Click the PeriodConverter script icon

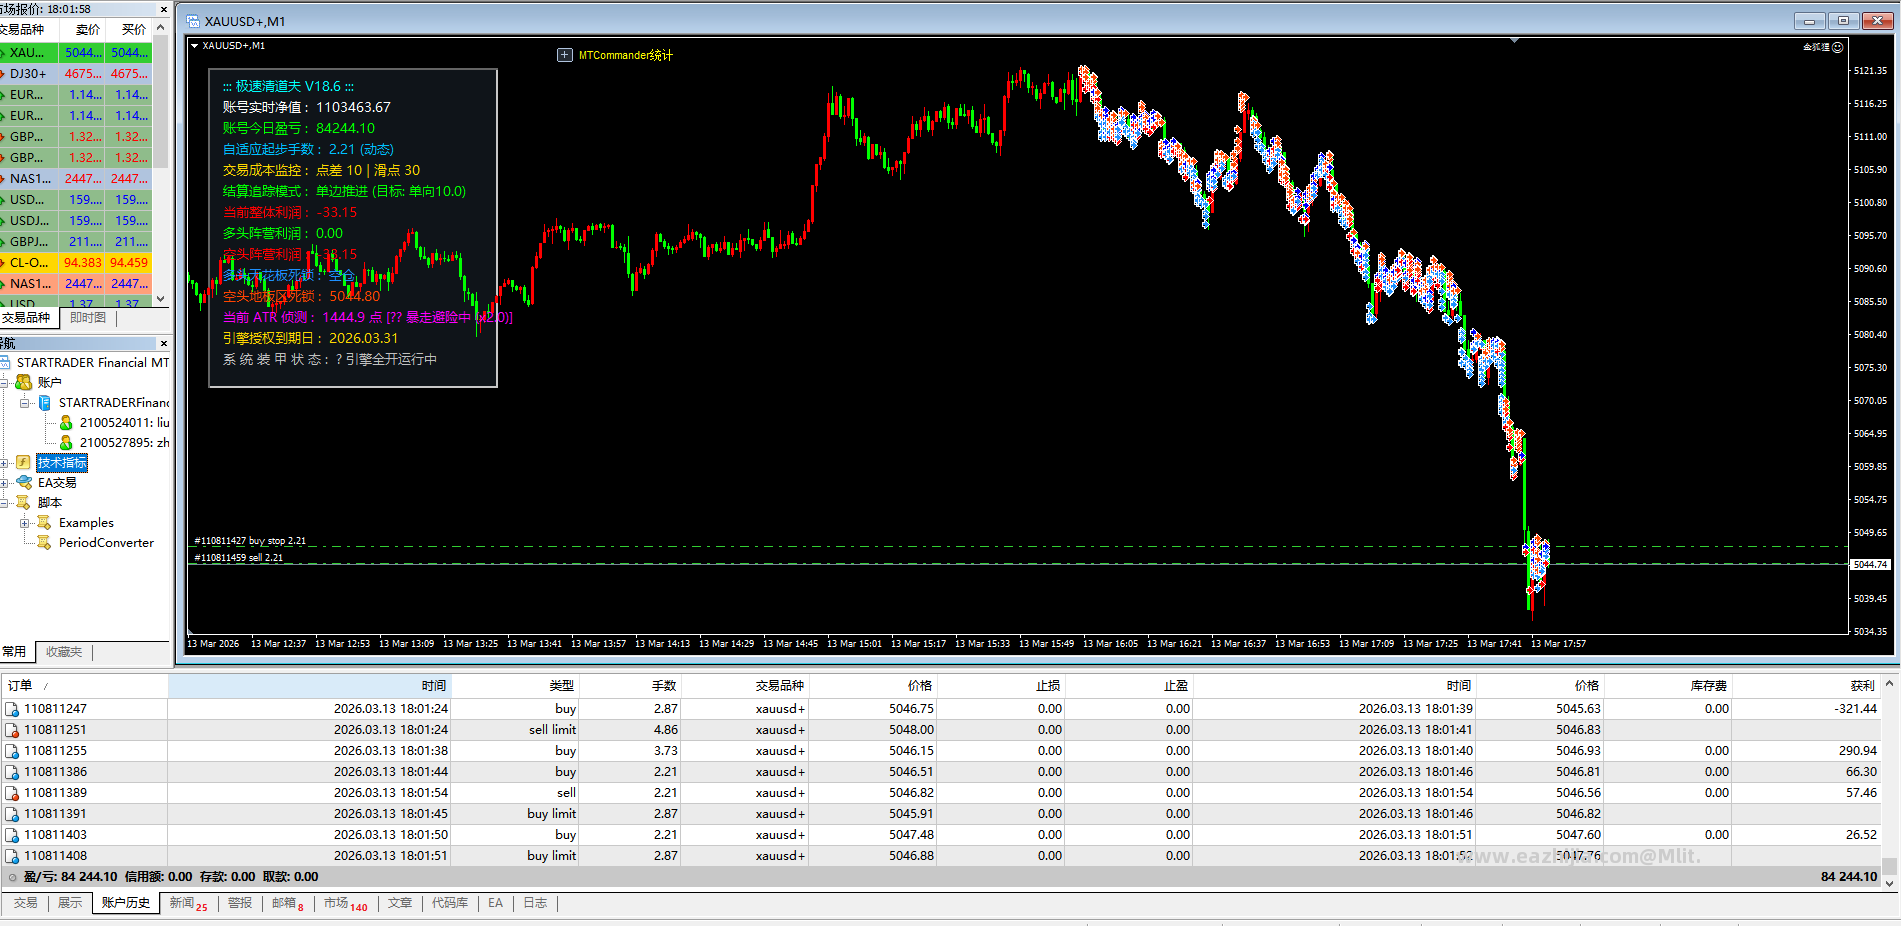44,543
